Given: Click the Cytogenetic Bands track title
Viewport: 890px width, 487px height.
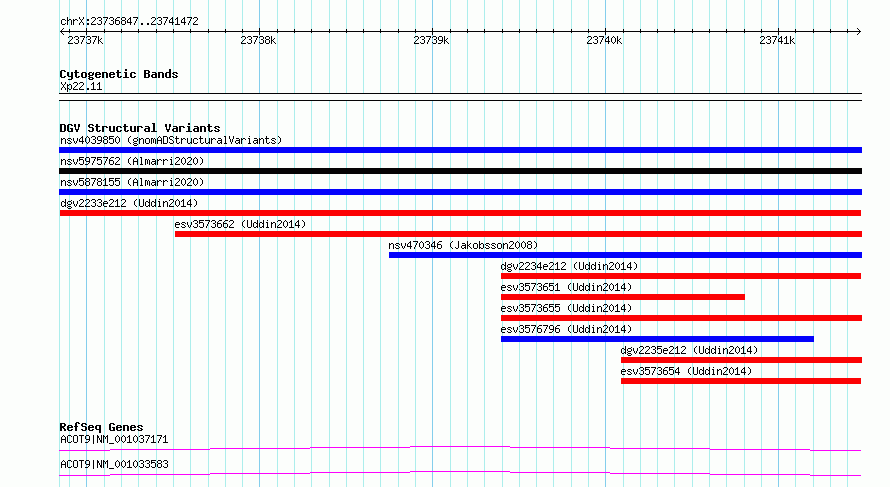Looking at the screenshot, I should click(x=119, y=74).
